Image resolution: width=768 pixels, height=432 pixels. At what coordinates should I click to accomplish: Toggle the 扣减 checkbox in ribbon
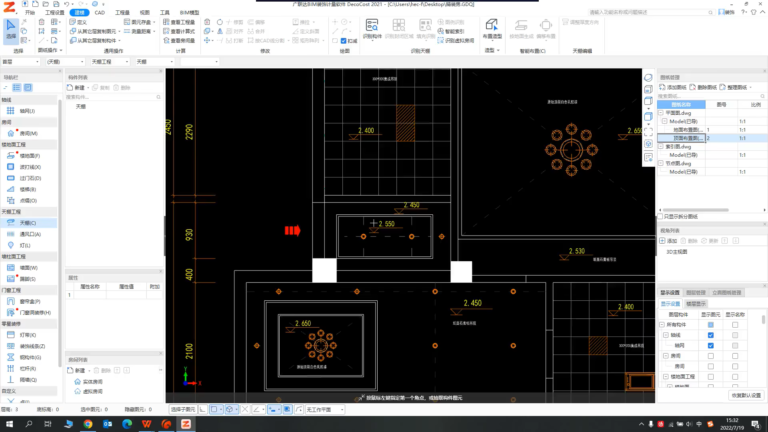point(343,41)
